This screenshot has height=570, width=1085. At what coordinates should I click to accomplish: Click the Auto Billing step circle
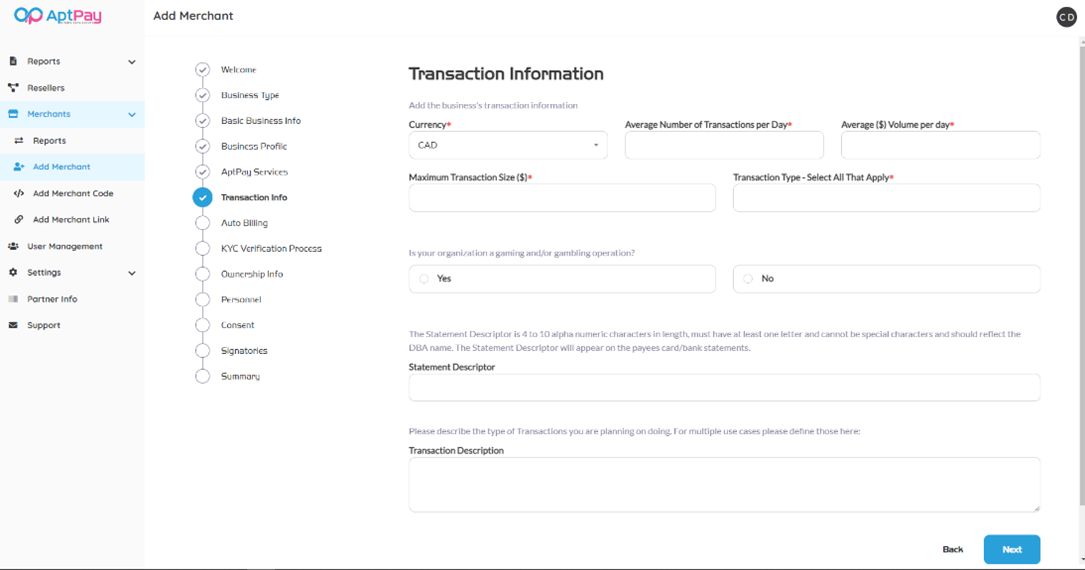[x=203, y=223]
